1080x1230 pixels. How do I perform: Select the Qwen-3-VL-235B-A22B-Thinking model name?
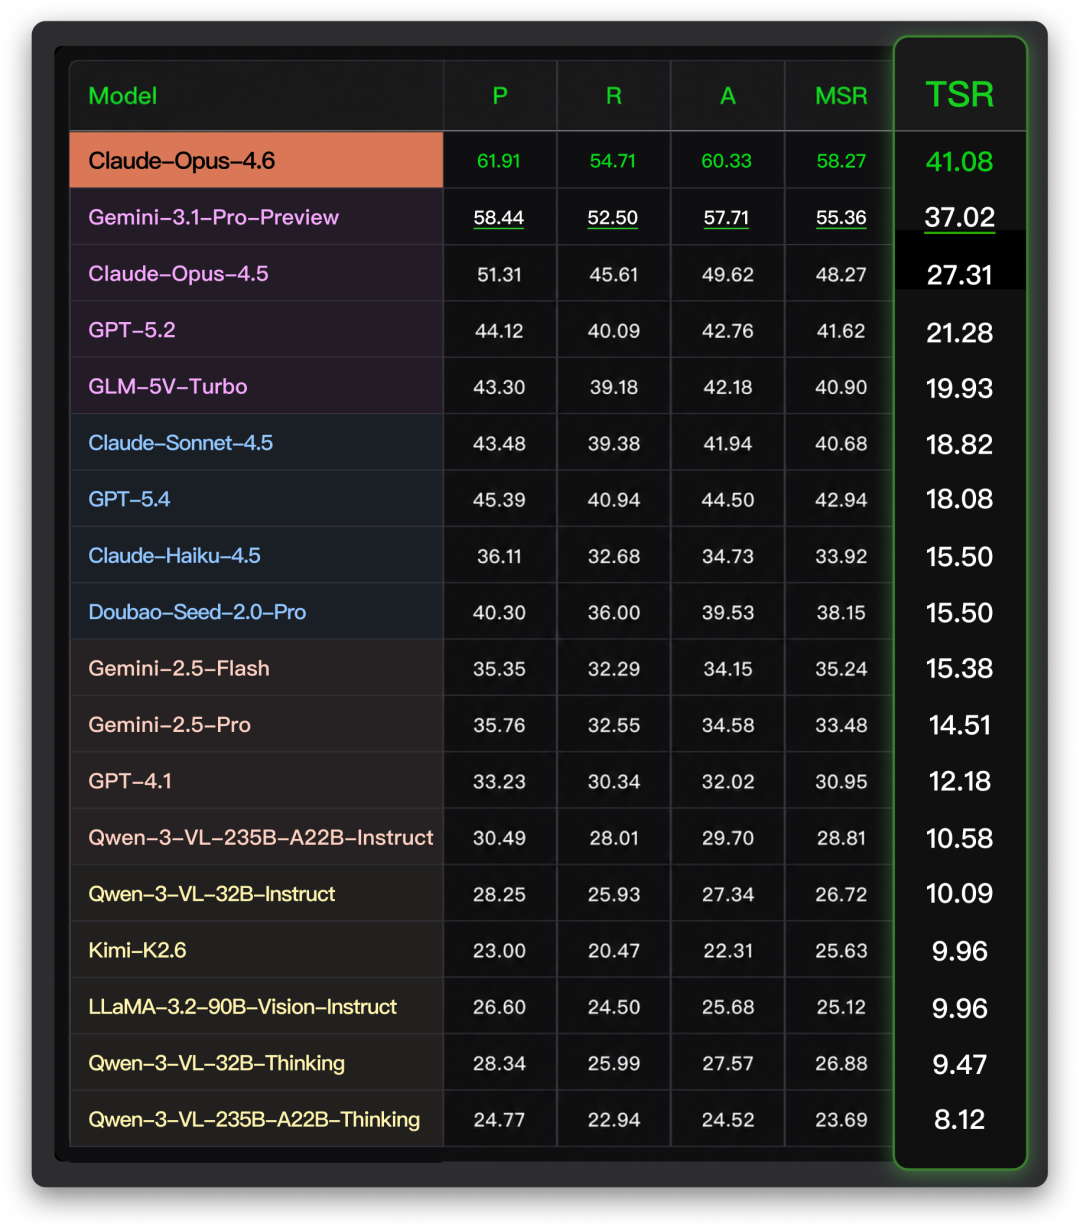point(254,1119)
